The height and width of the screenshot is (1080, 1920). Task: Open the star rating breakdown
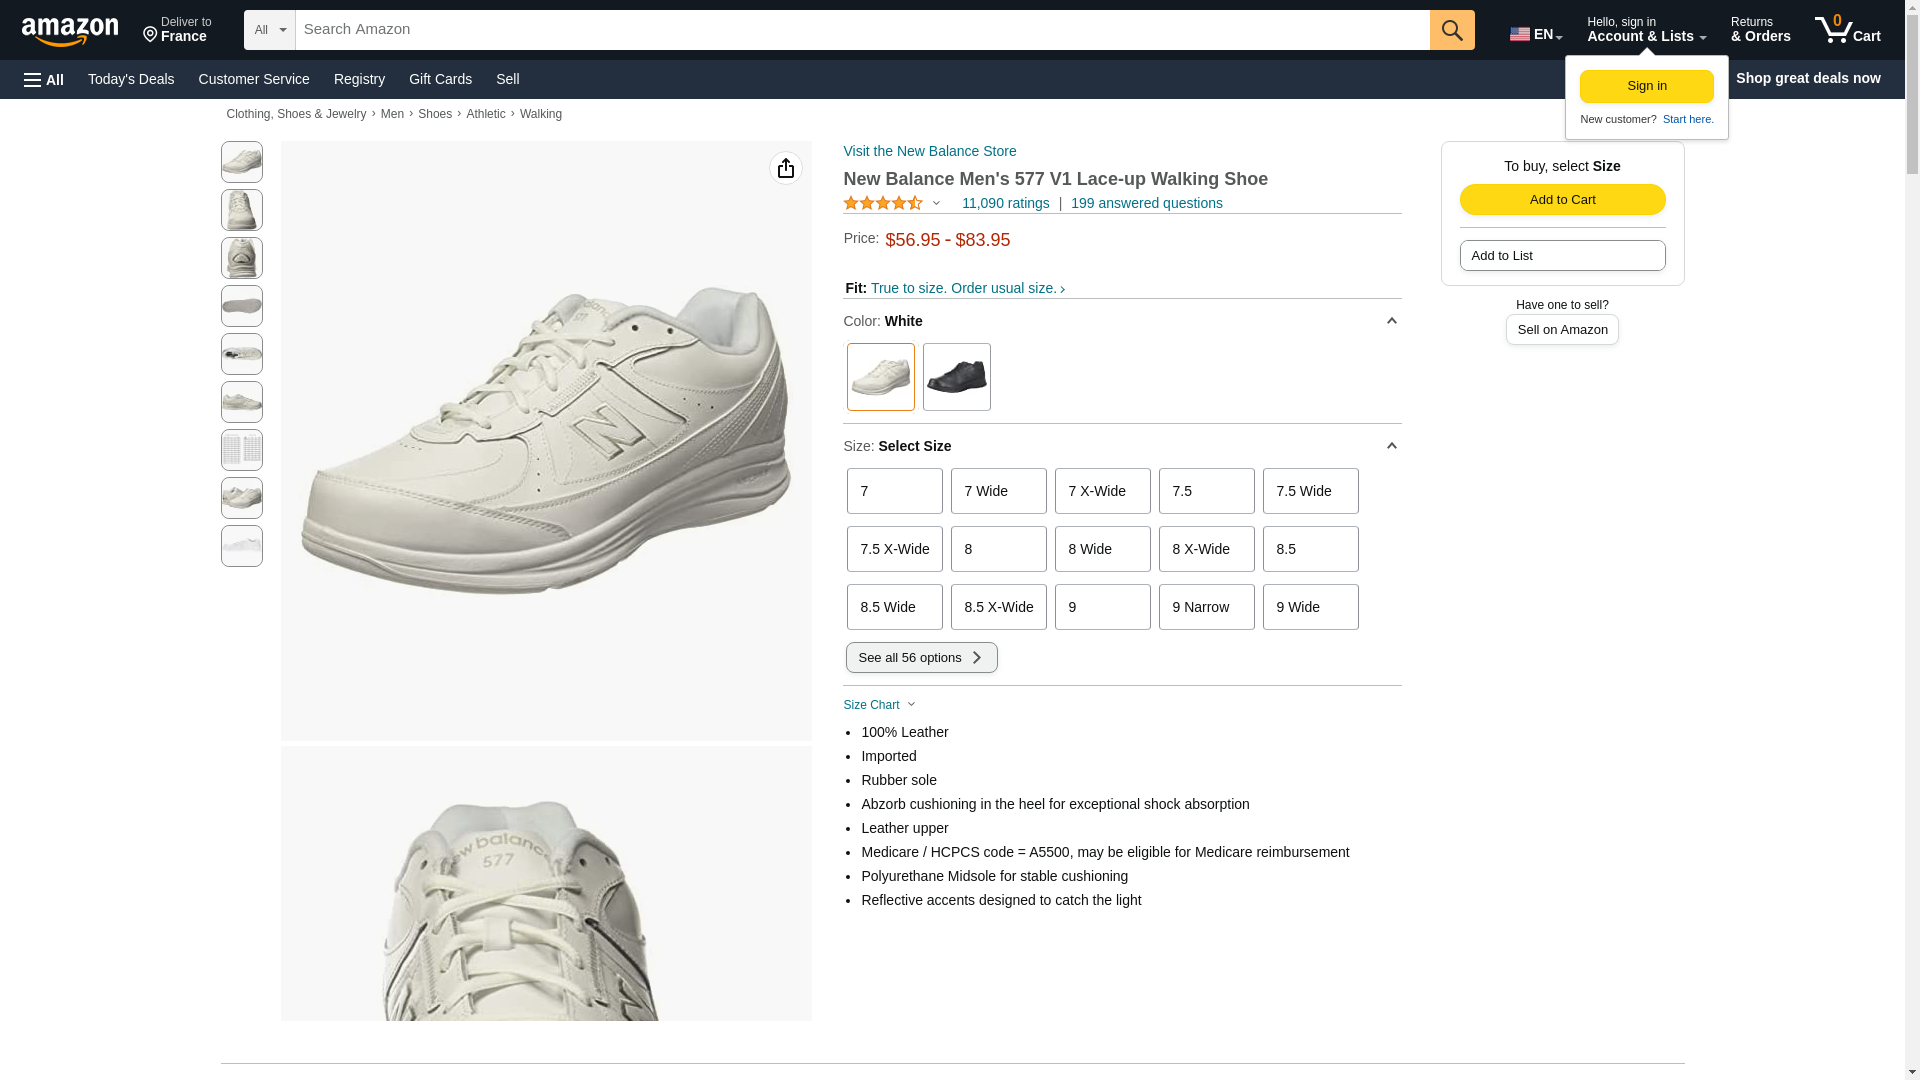point(892,203)
